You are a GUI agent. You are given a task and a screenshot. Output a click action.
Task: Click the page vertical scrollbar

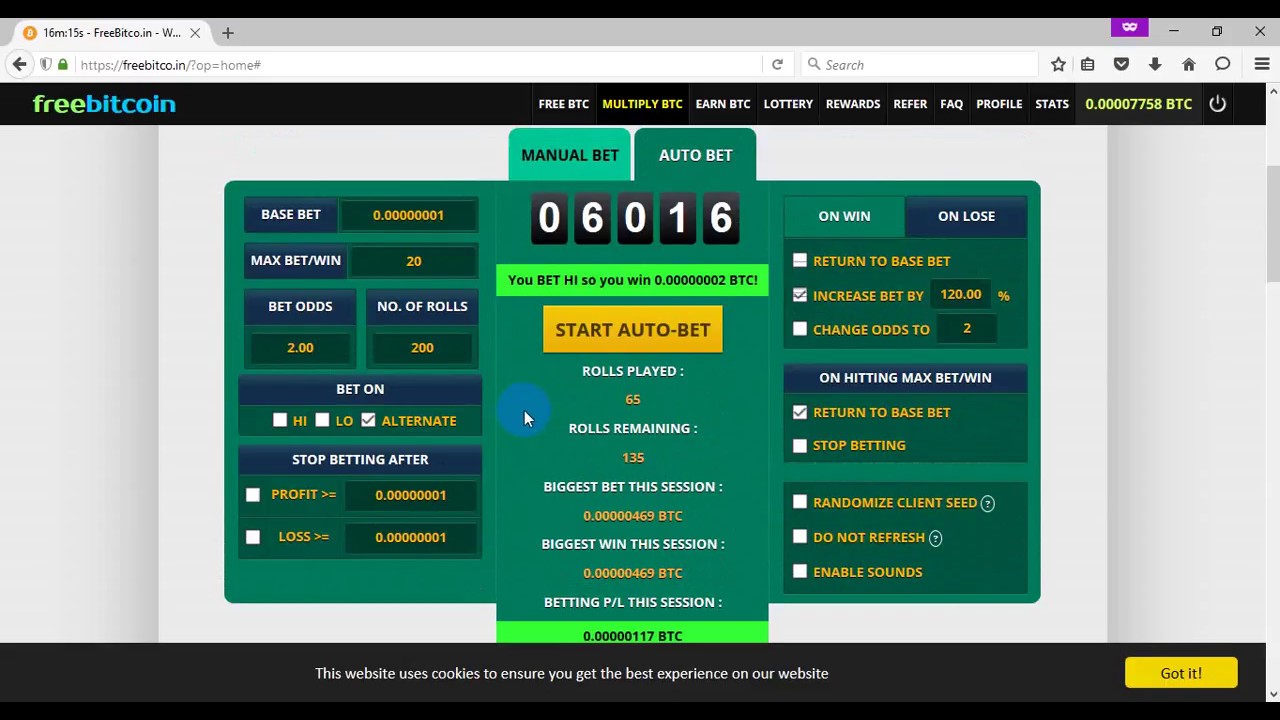point(1272,224)
